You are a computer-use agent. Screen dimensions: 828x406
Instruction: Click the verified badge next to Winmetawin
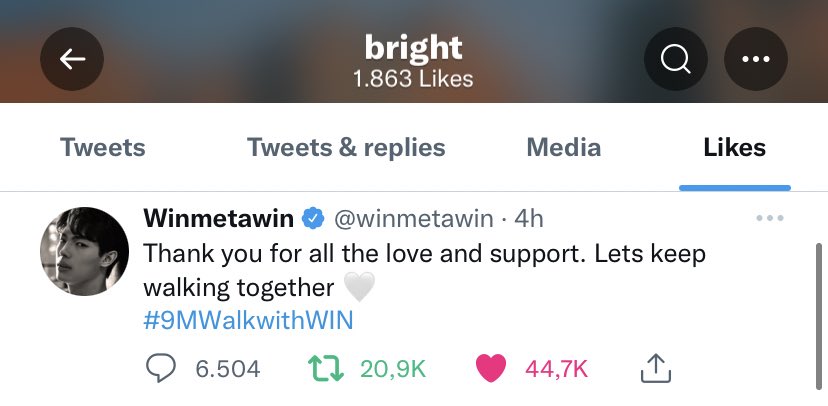(313, 218)
